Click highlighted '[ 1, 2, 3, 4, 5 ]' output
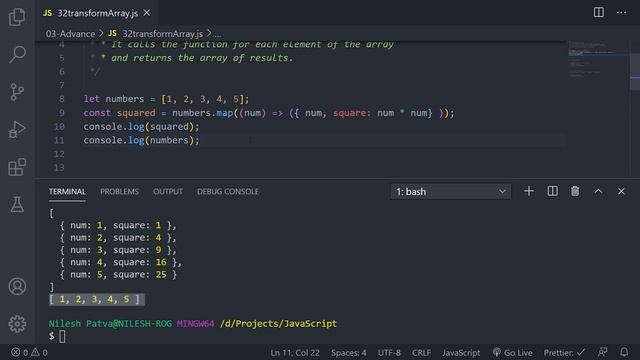The width and height of the screenshot is (640, 360). tap(97, 299)
